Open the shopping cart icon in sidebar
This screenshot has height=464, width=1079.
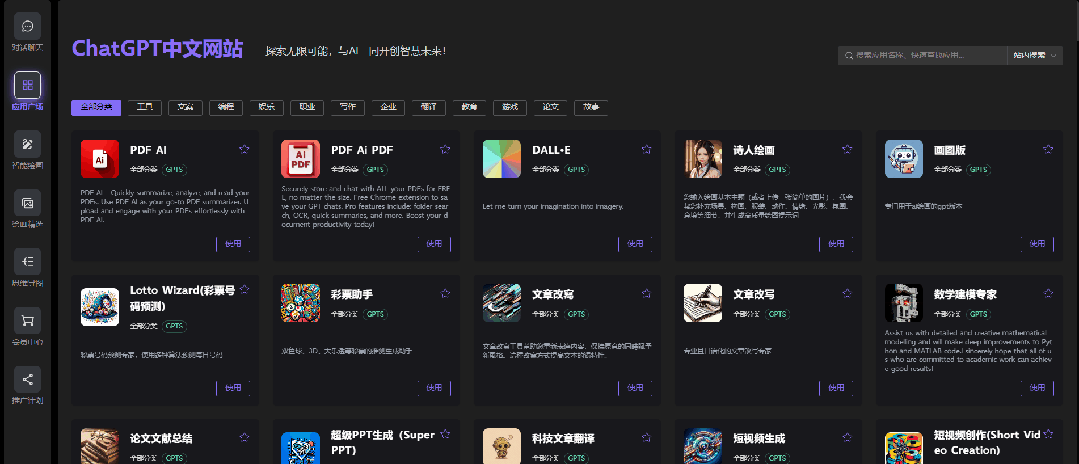click(28, 321)
